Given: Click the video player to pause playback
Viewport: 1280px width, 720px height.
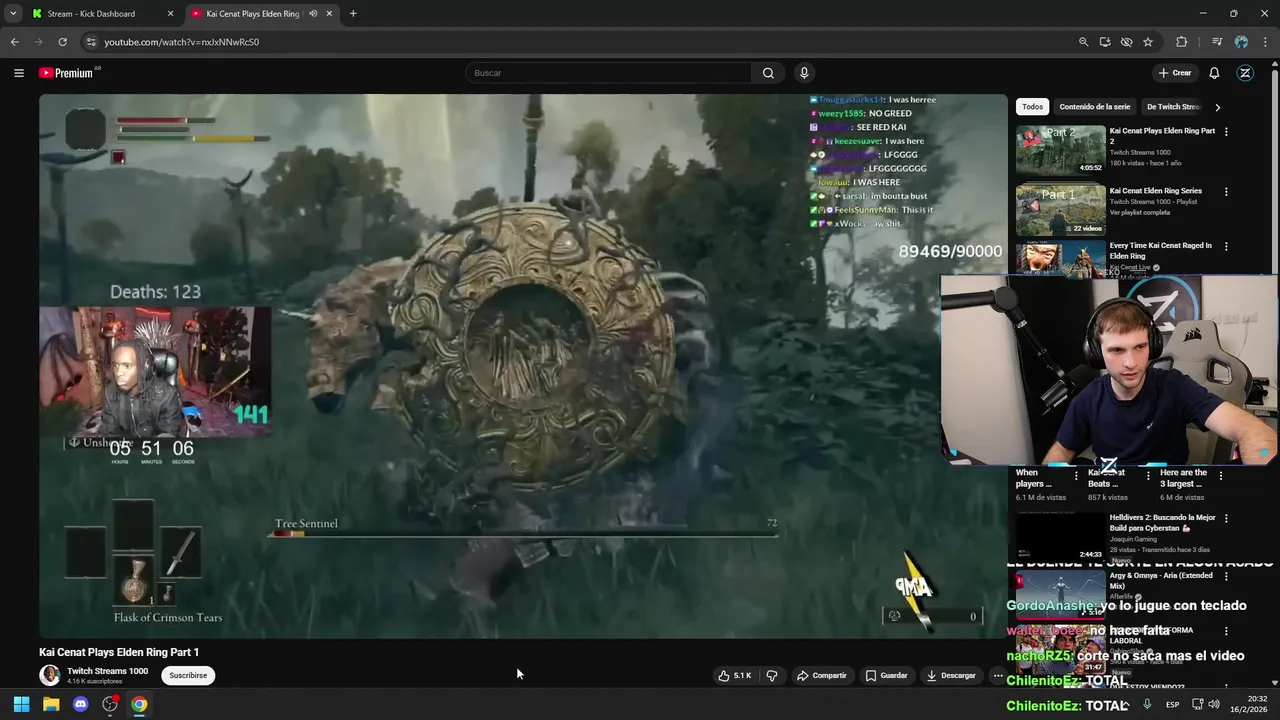Looking at the screenshot, I should tap(523, 366).
